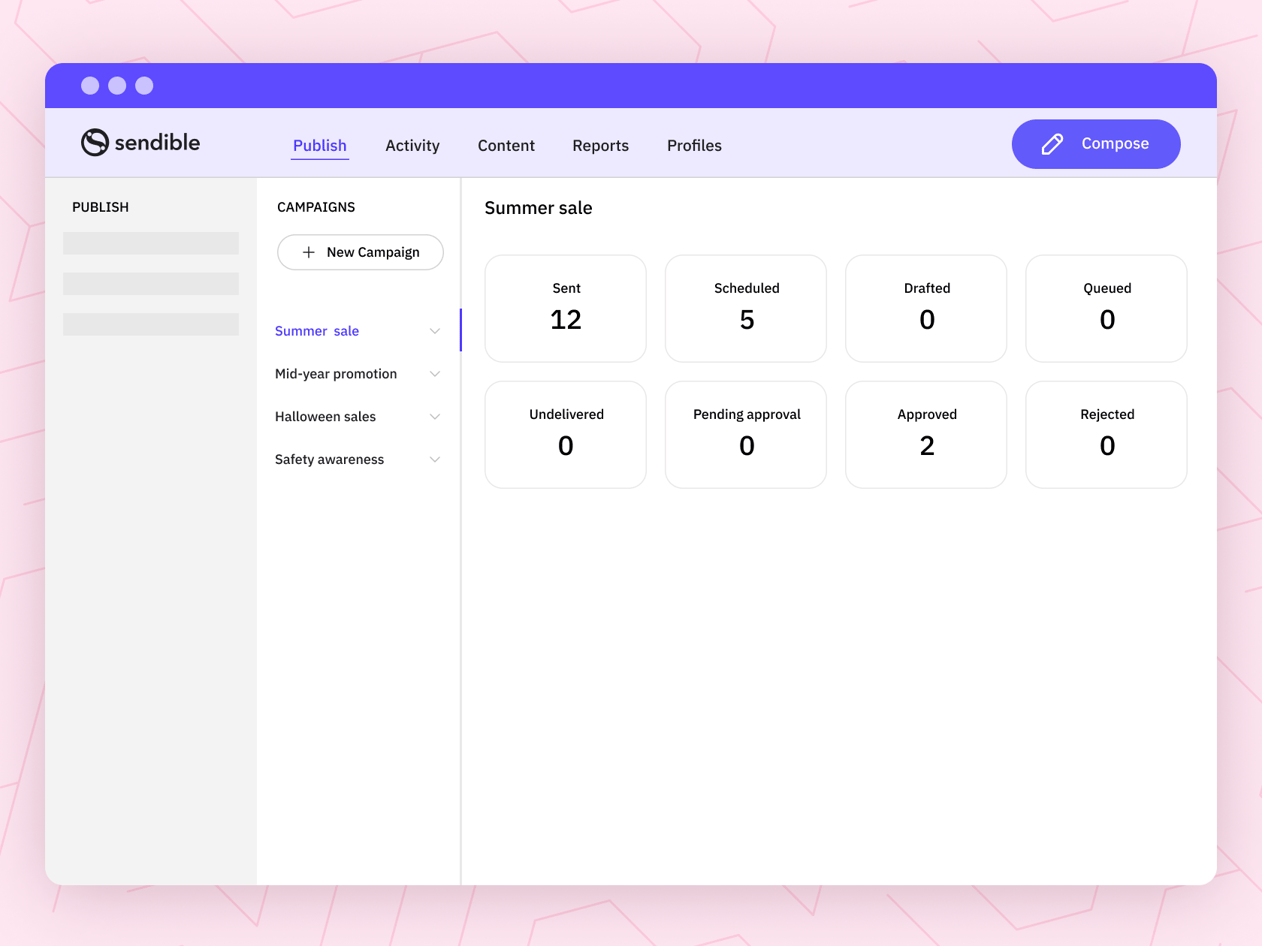Viewport: 1262px width, 946px height.
Task: Click the yellow traffic light window dot
Action: (117, 85)
